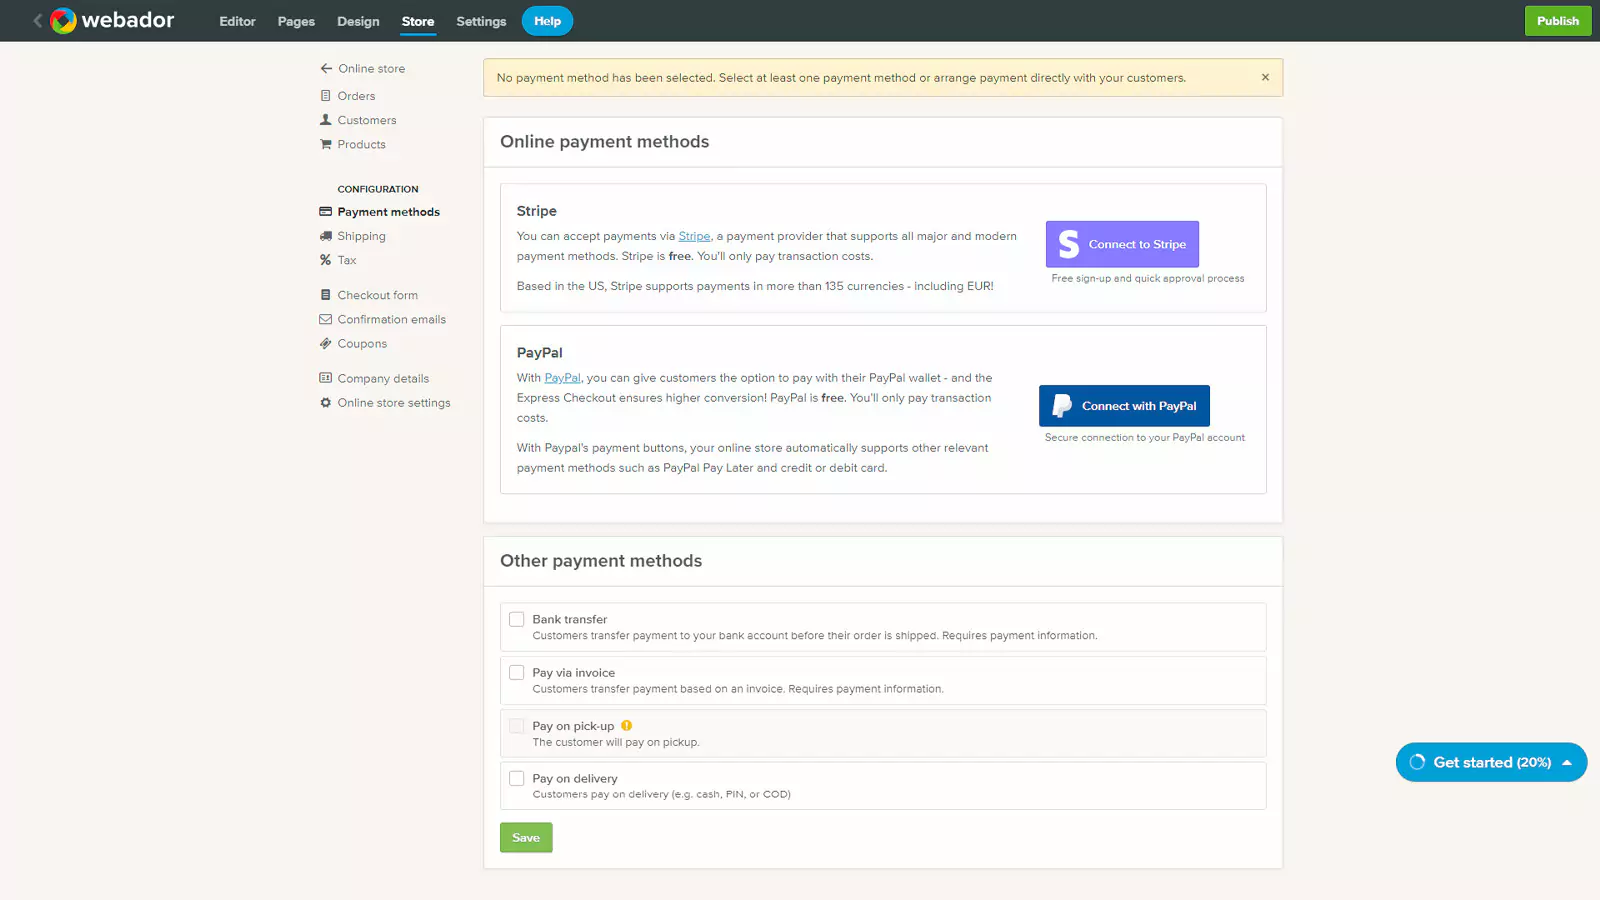Image resolution: width=1600 pixels, height=900 pixels.
Task: Click the Webador logo icon
Action: (x=63, y=20)
